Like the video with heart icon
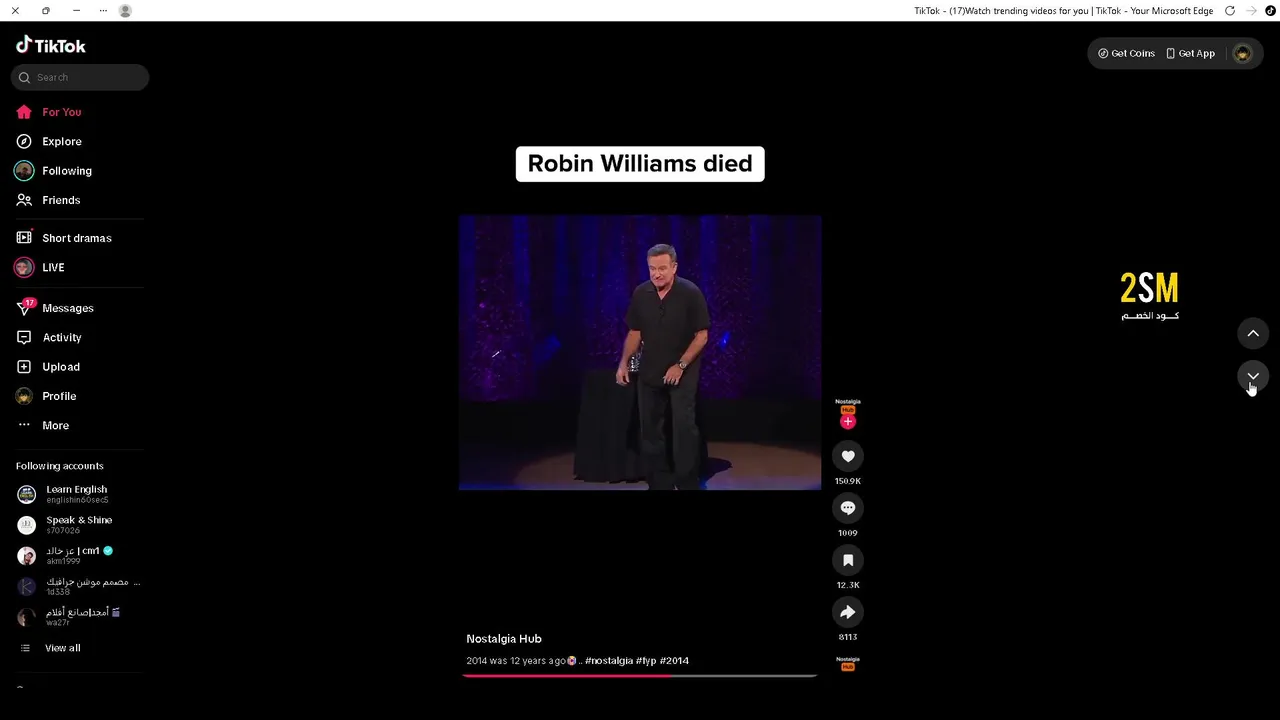The width and height of the screenshot is (1280, 720). click(848, 456)
